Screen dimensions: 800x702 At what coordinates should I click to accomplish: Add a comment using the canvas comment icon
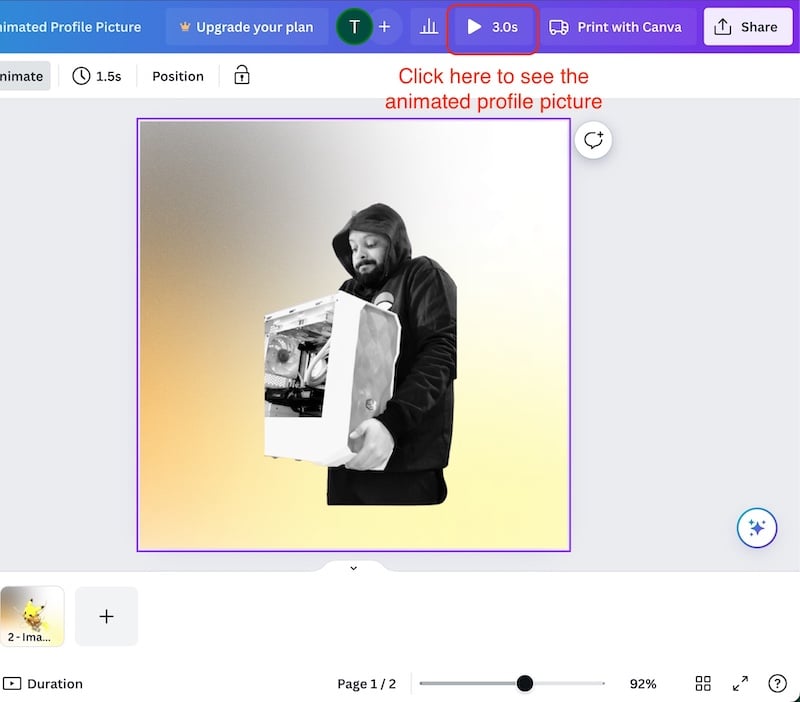[x=593, y=139]
